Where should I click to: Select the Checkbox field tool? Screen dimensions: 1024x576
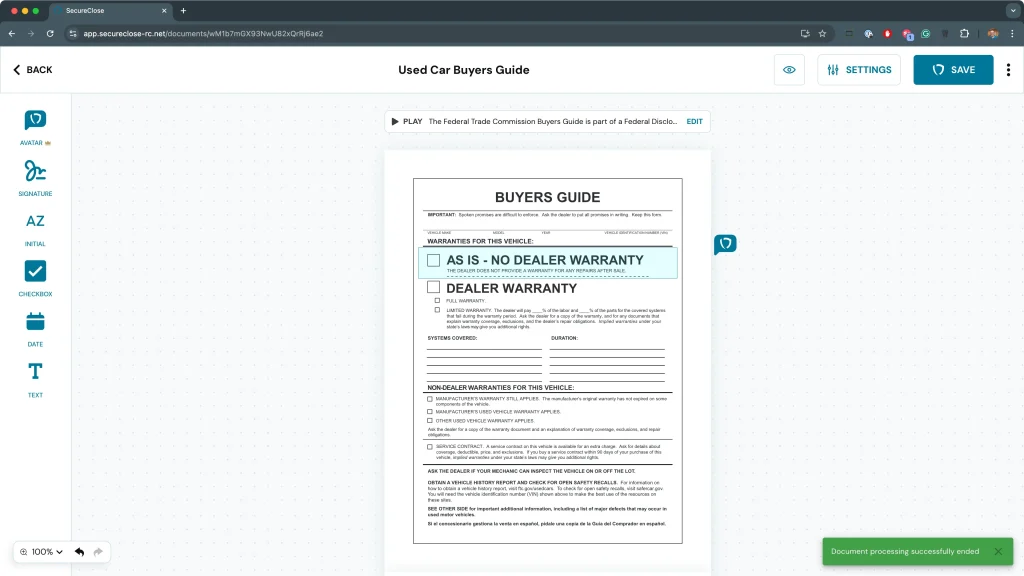(35, 271)
